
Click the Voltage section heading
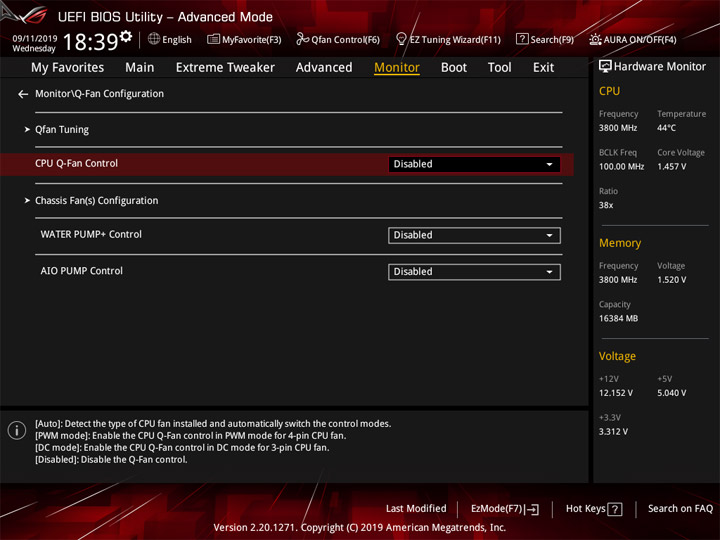pyautogui.click(x=617, y=356)
